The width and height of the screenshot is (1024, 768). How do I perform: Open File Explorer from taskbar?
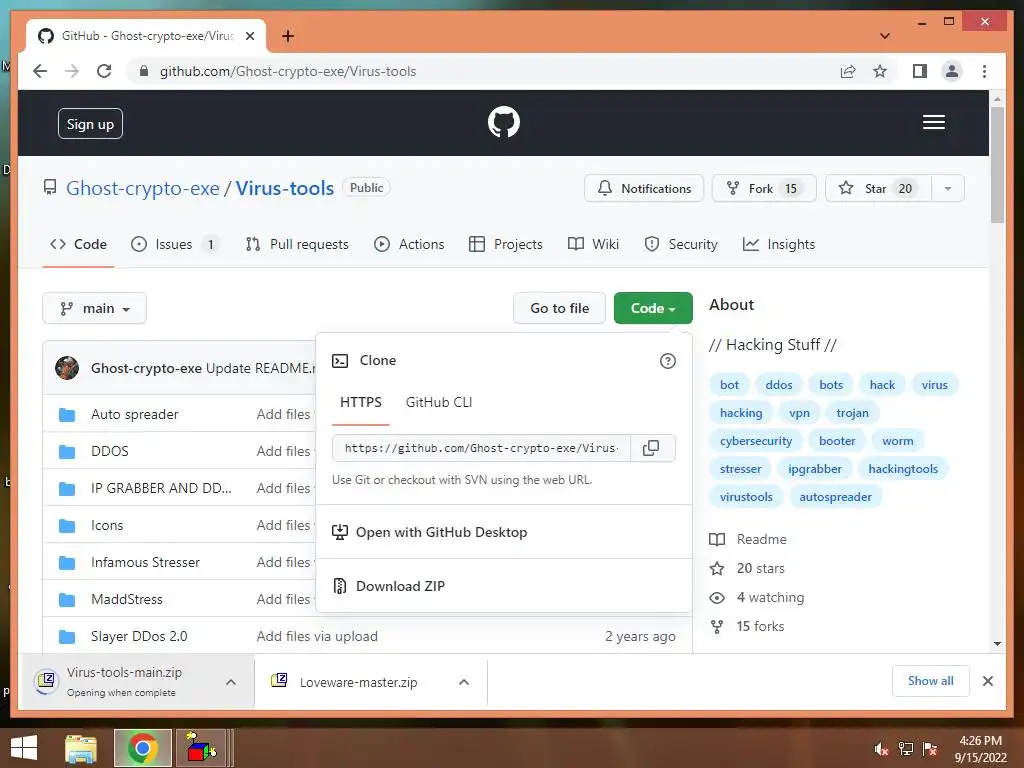click(81, 748)
